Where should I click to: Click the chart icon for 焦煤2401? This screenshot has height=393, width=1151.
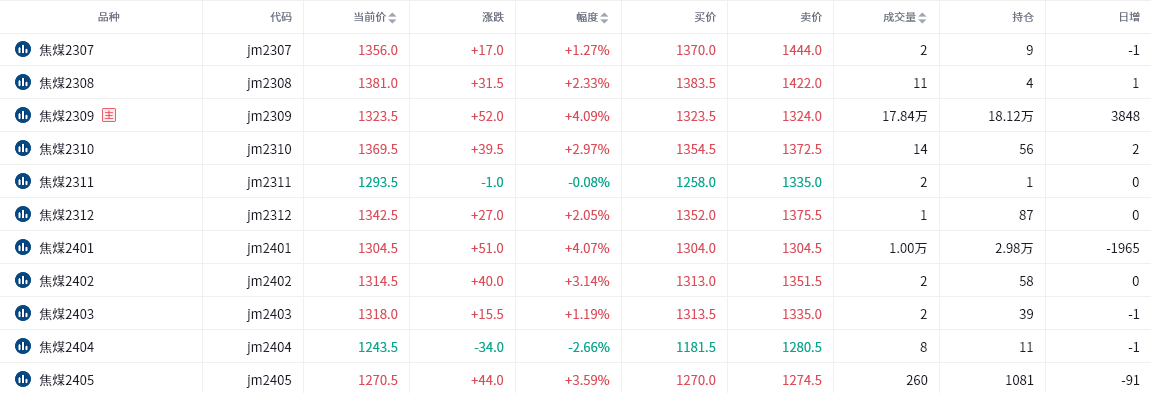(x=23, y=248)
